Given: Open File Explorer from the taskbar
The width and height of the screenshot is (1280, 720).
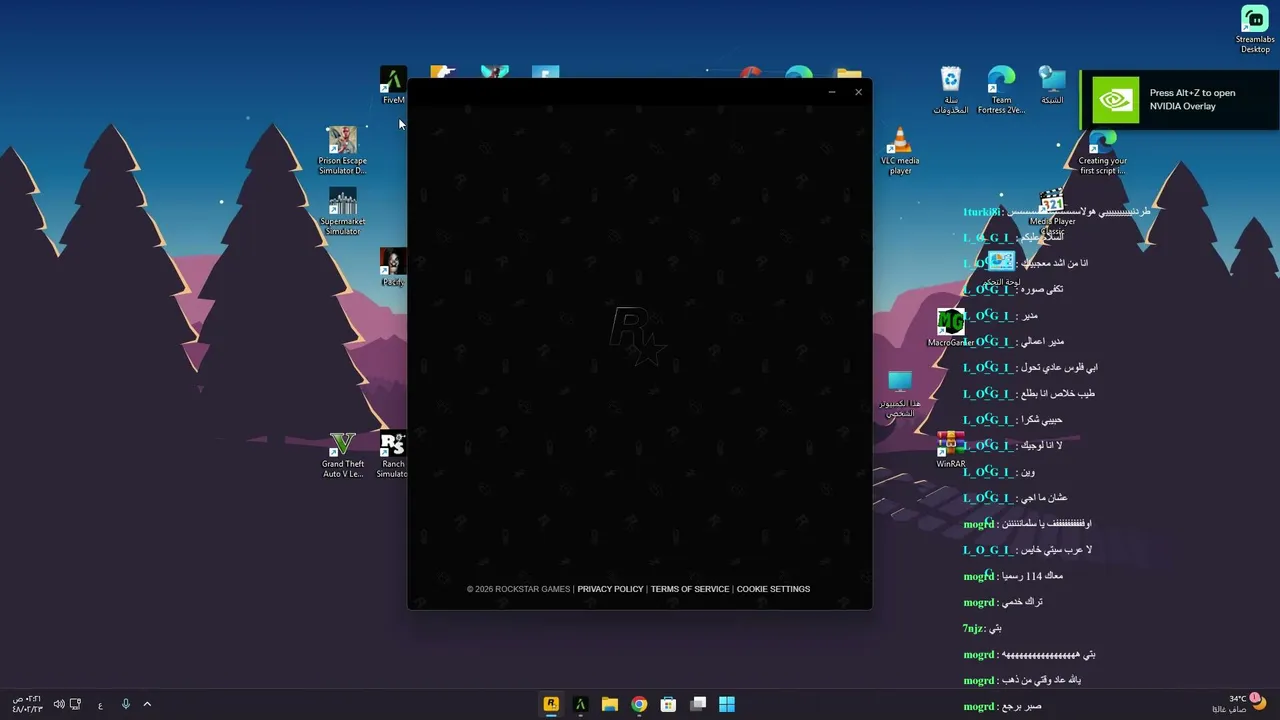Looking at the screenshot, I should (610, 704).
